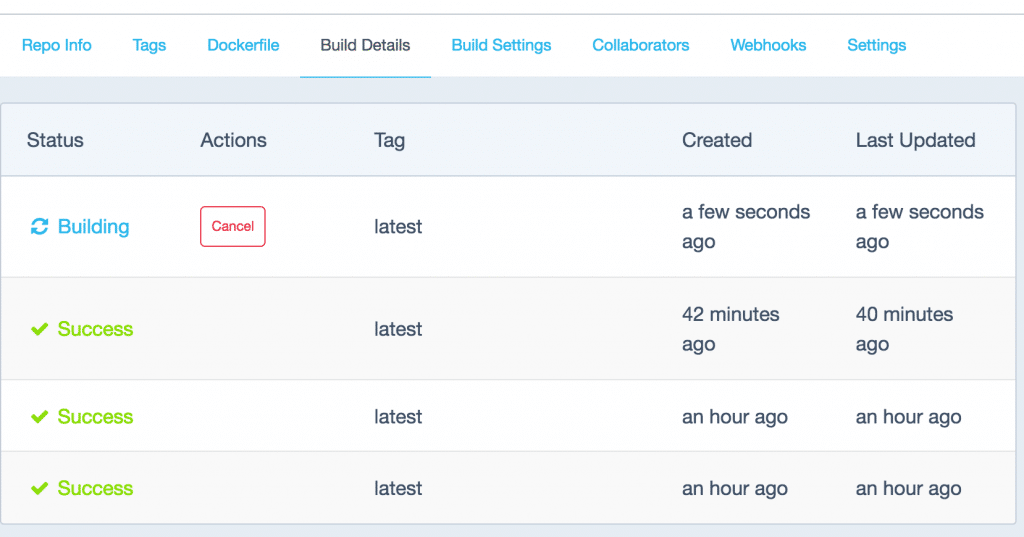Open the Dockerfile tab
The height and width of the screenshot is (537, 1024).
(x=243, y=45)
